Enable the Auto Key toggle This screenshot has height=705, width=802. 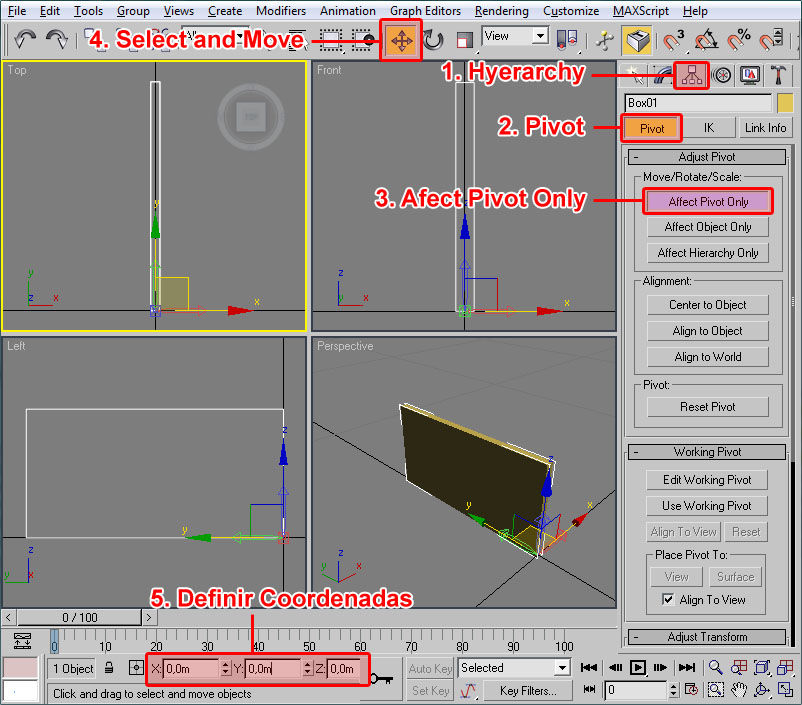[x=430, y=668]
